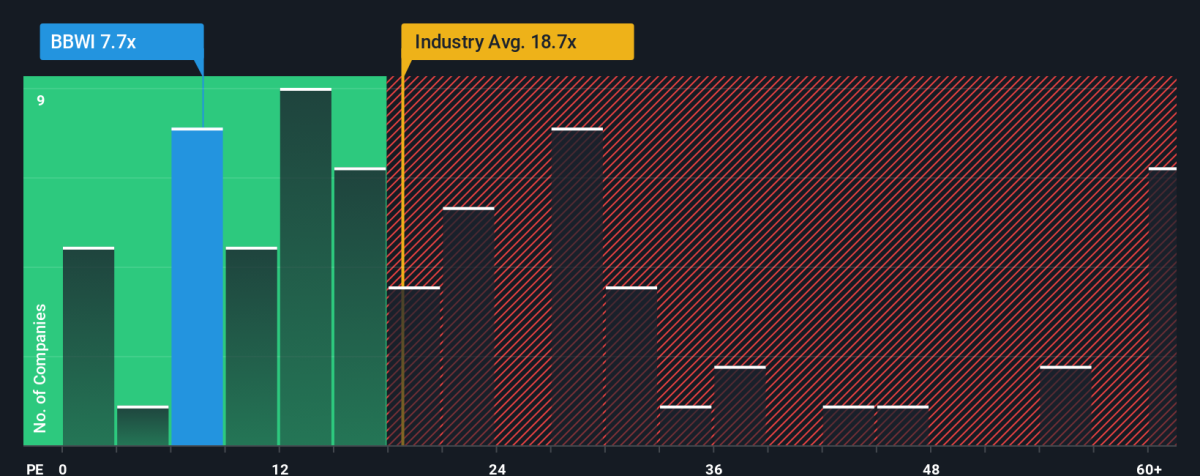Click the 60+ bar at far right

coord(1162,307)
